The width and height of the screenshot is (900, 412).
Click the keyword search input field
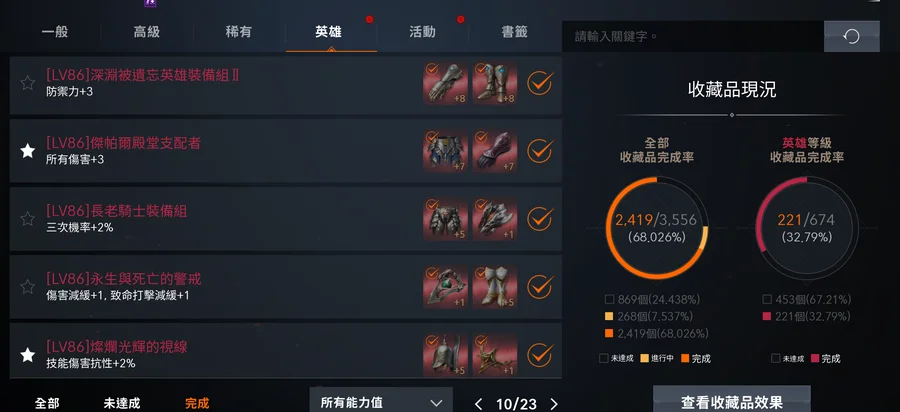coord(693,37)
